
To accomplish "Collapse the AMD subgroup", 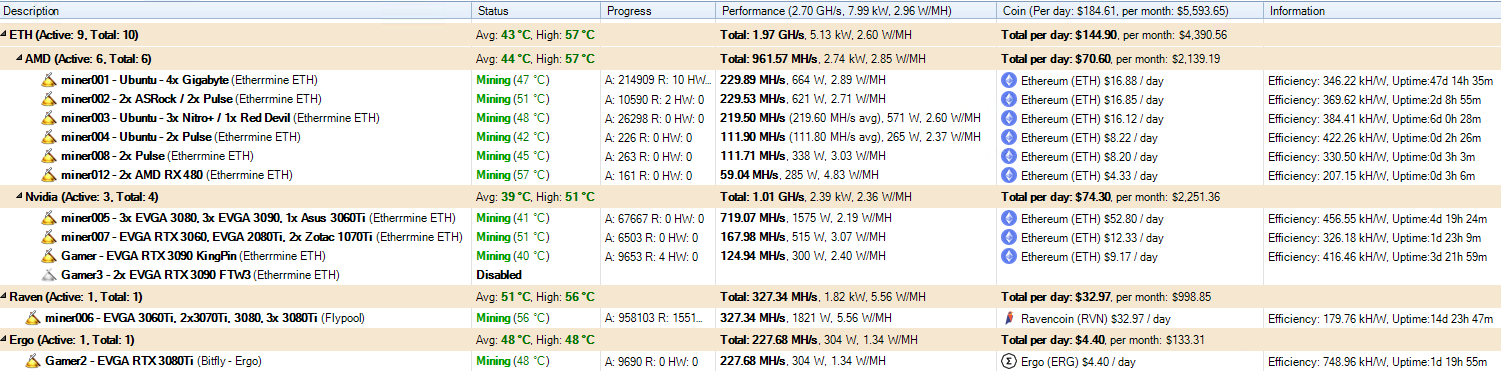I will coord(20,58).
